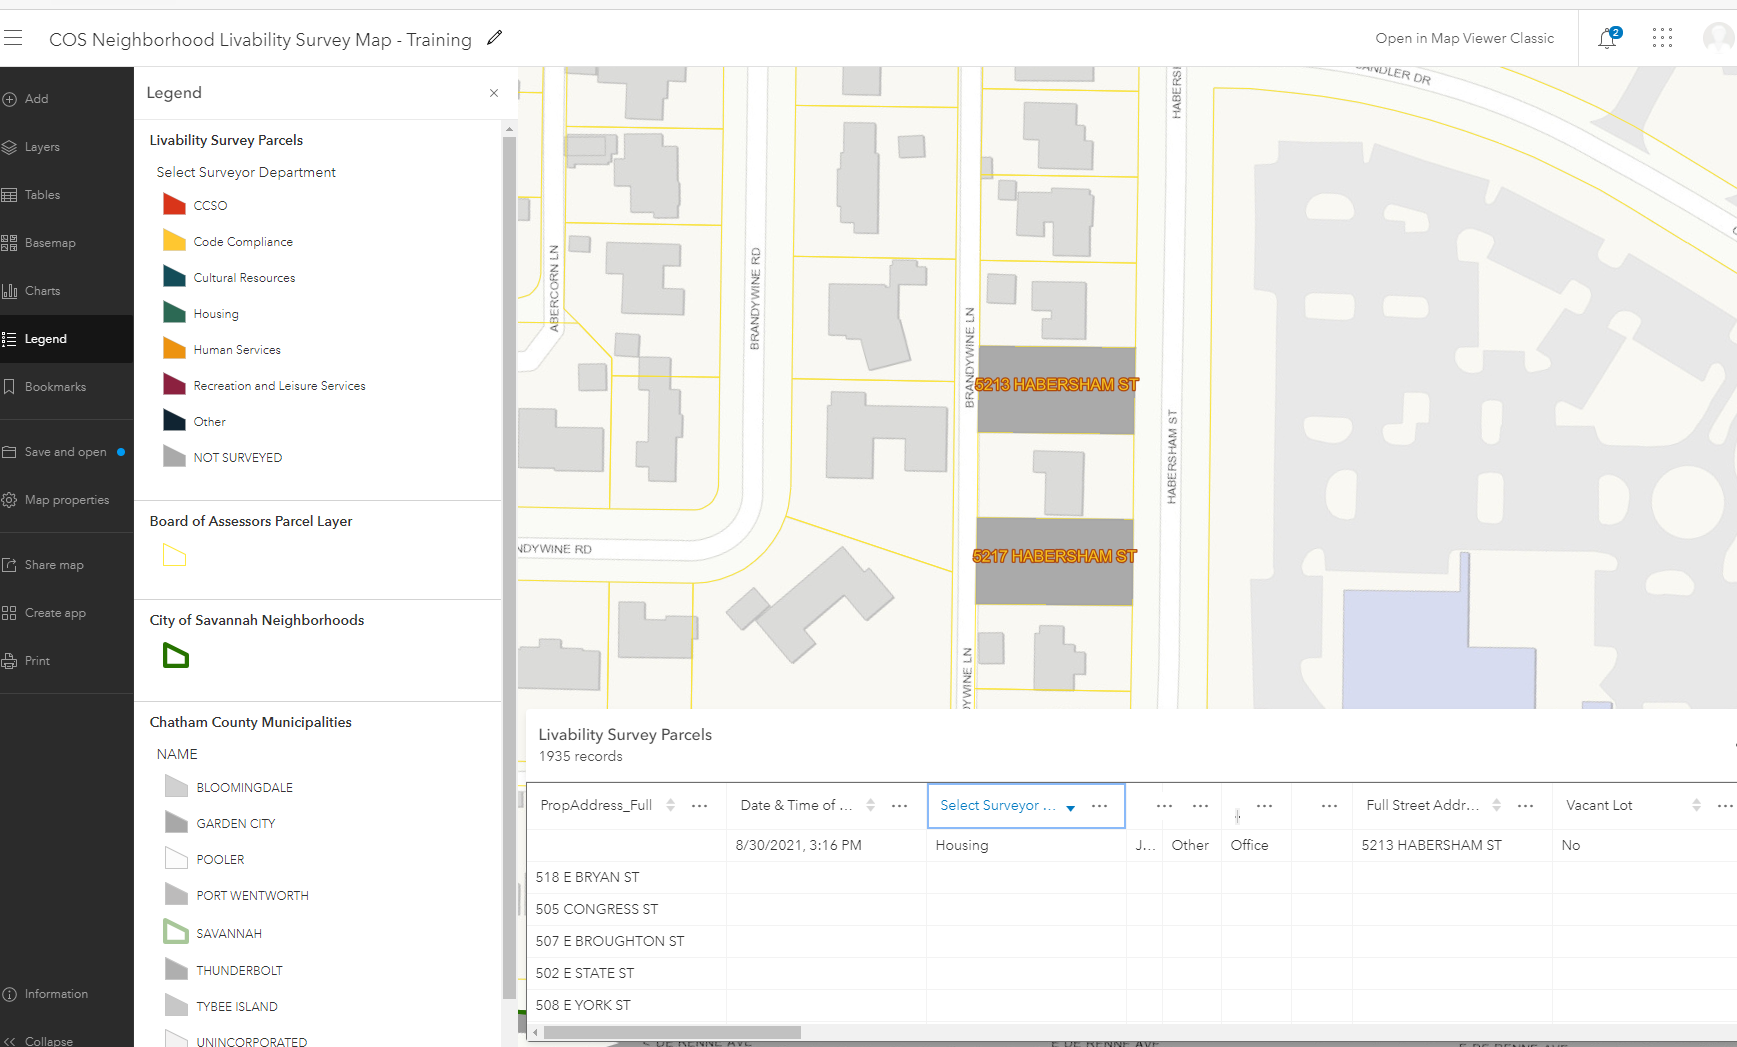The height and width of the screenshot is (1047, 1737).
Task: Toggle sort on Vacant Lot column
Action: click(x=1696, y=805)
